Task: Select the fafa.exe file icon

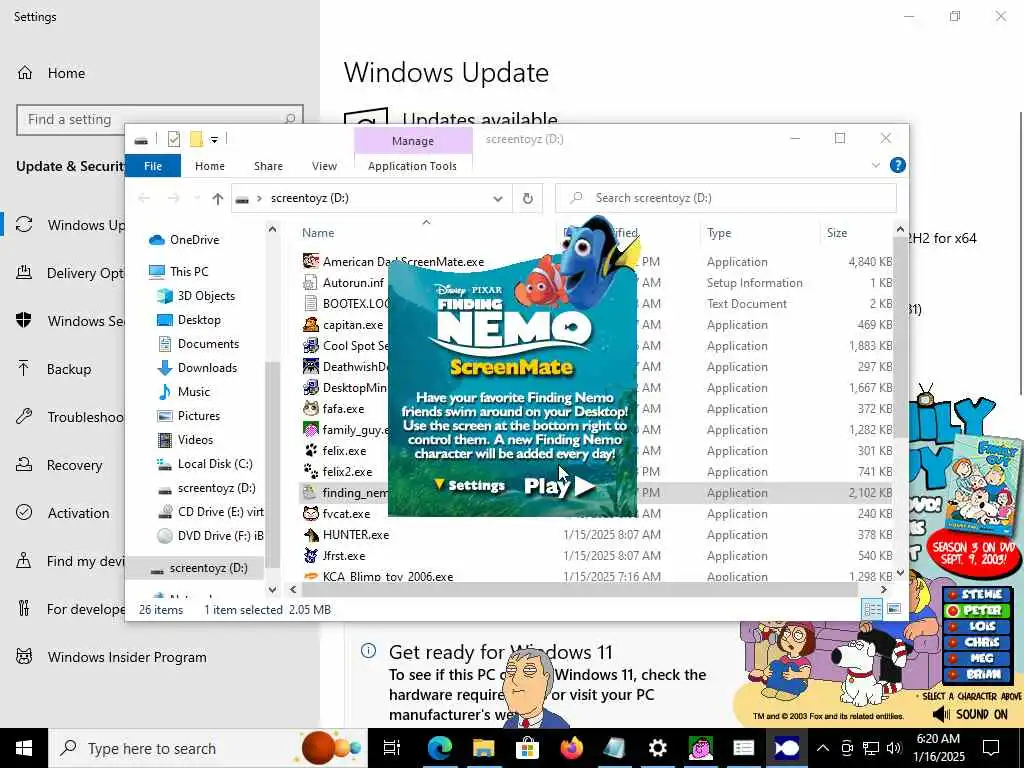Action: (x=311, y=408)
